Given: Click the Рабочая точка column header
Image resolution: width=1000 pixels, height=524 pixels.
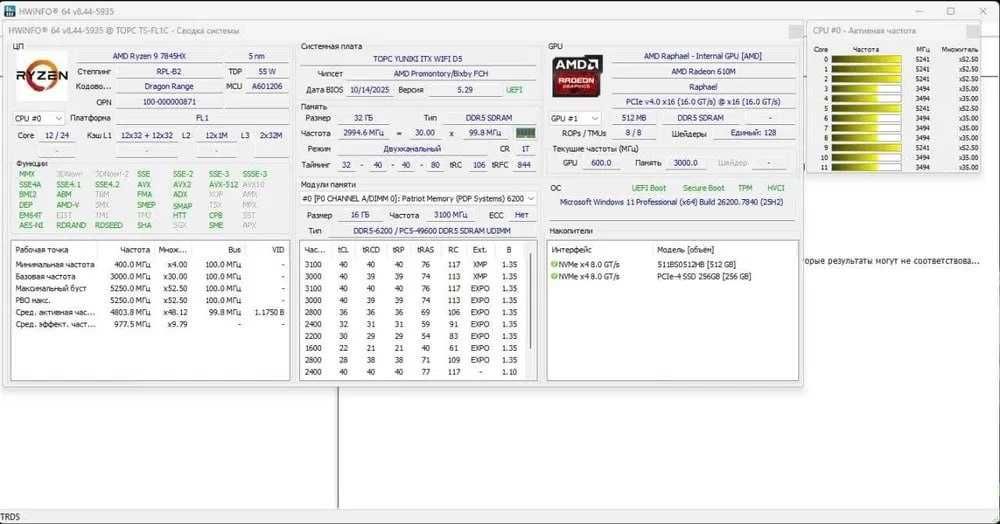Looking at the screenshot, I should tap(41, 250).
